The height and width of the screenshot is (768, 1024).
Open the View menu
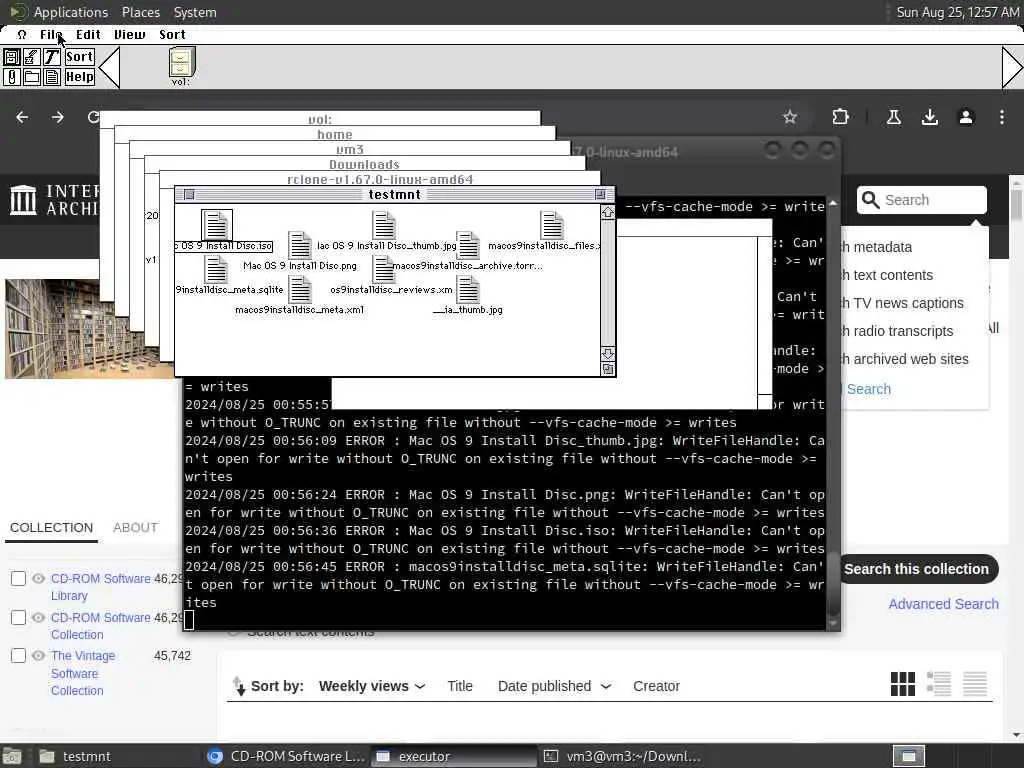[129, 35]
